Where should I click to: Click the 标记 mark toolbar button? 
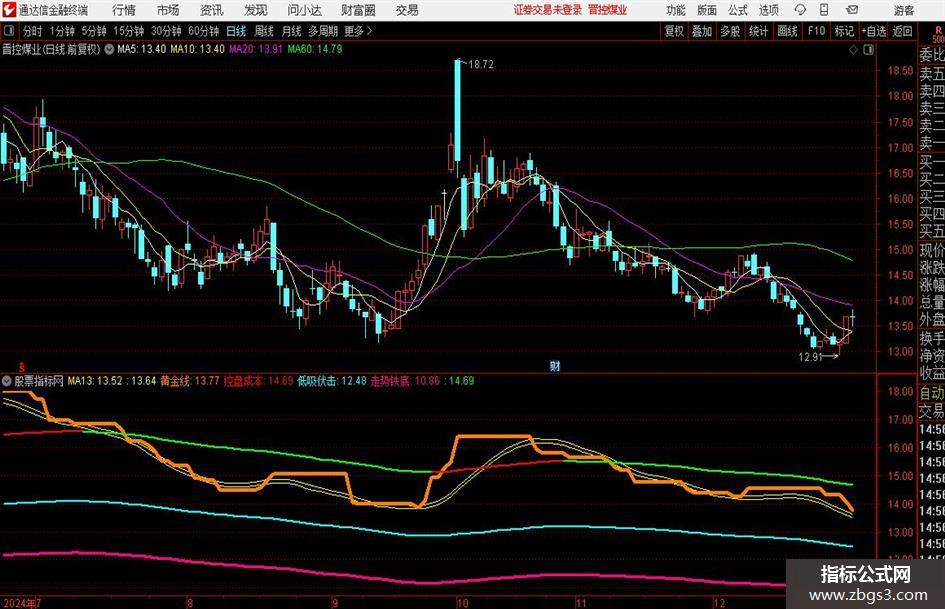point(844,31)
